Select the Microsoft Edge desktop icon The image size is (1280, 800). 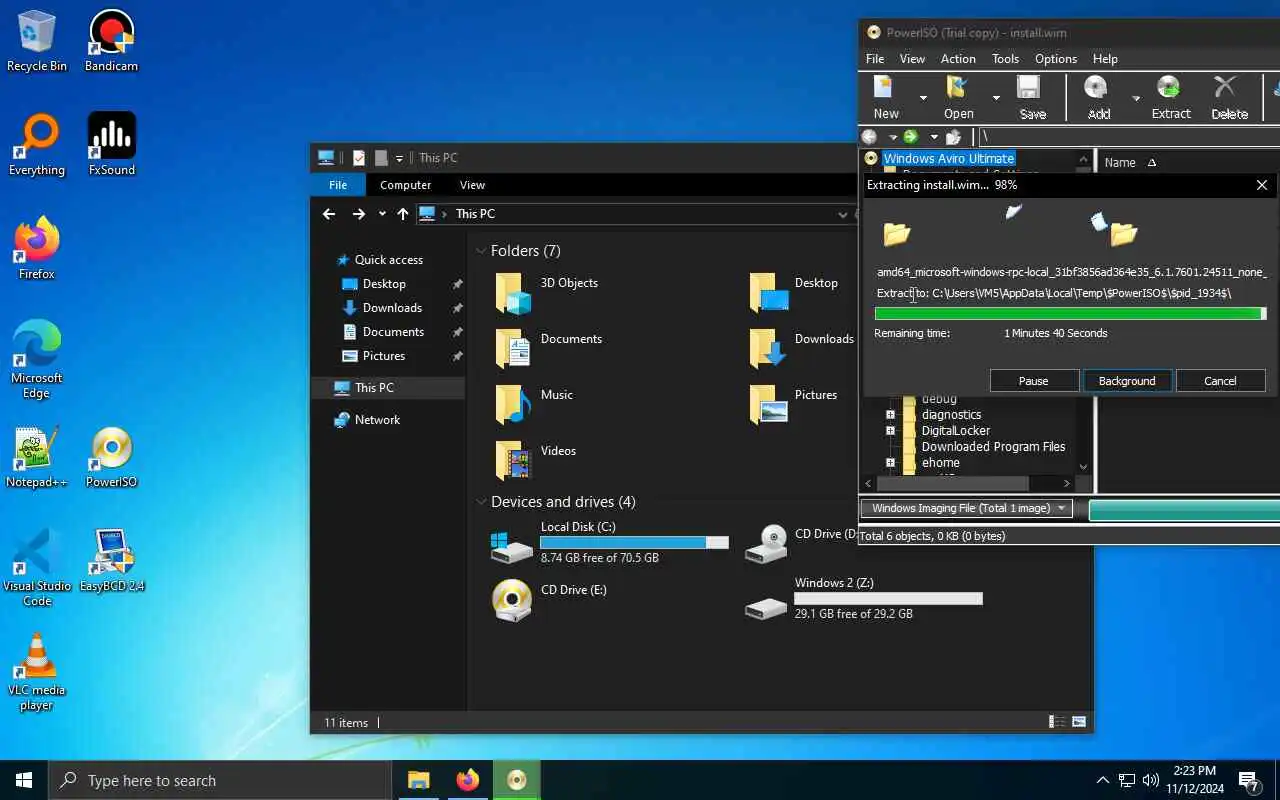point(37,360)
